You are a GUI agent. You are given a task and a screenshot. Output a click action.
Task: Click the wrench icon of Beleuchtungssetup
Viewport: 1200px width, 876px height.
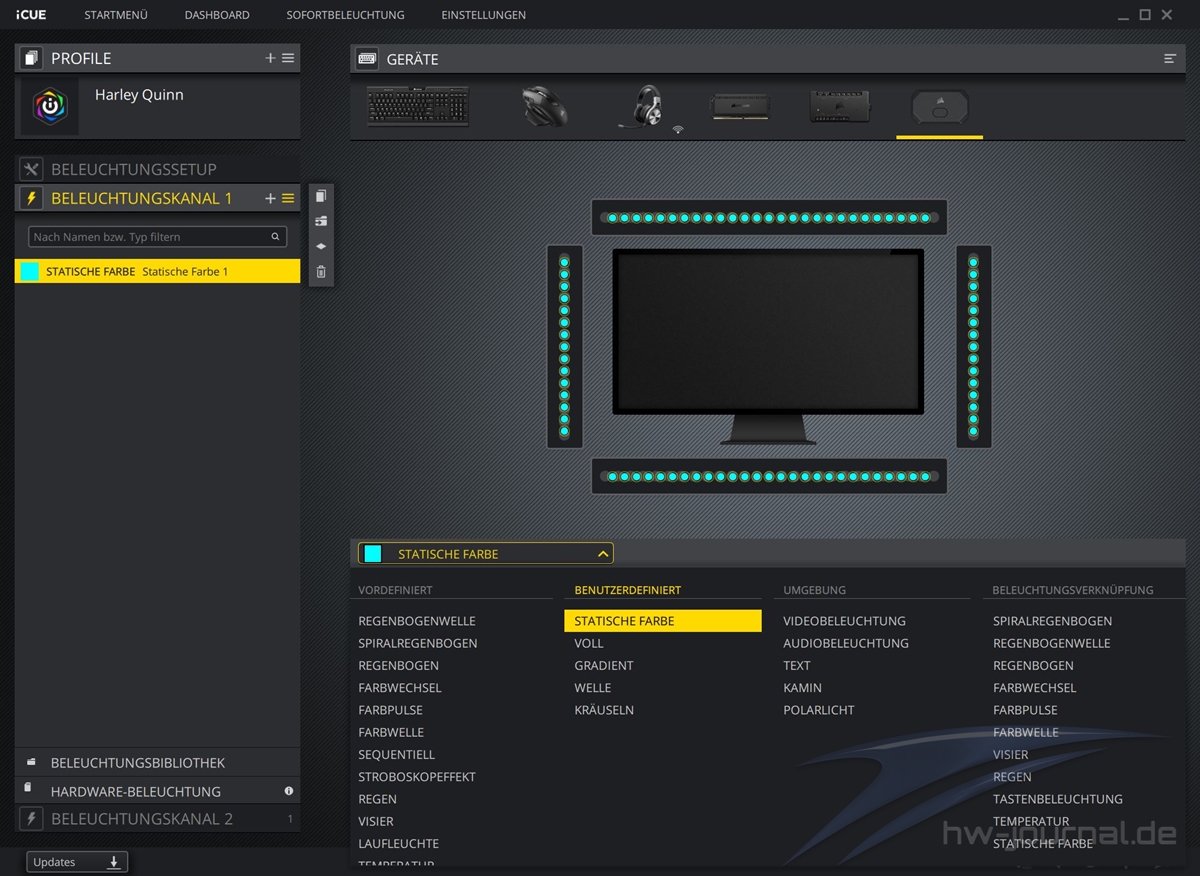click(31, 169)
